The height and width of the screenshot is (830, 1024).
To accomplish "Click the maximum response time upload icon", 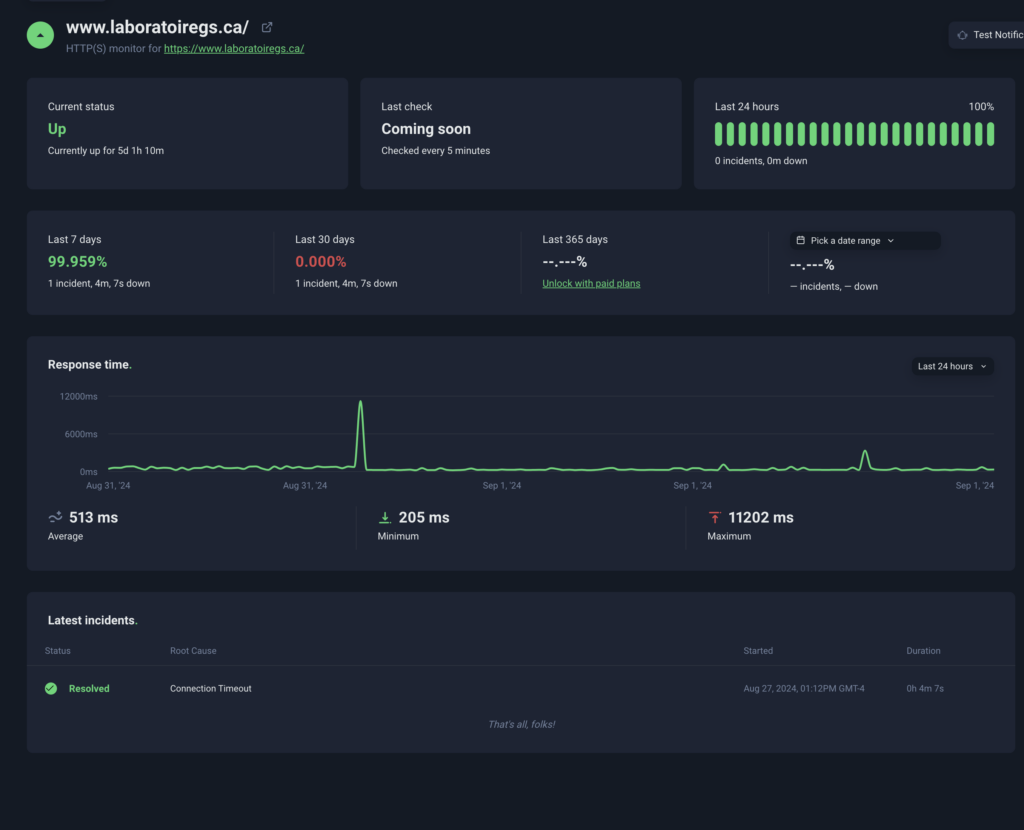I will coord(714,517).
